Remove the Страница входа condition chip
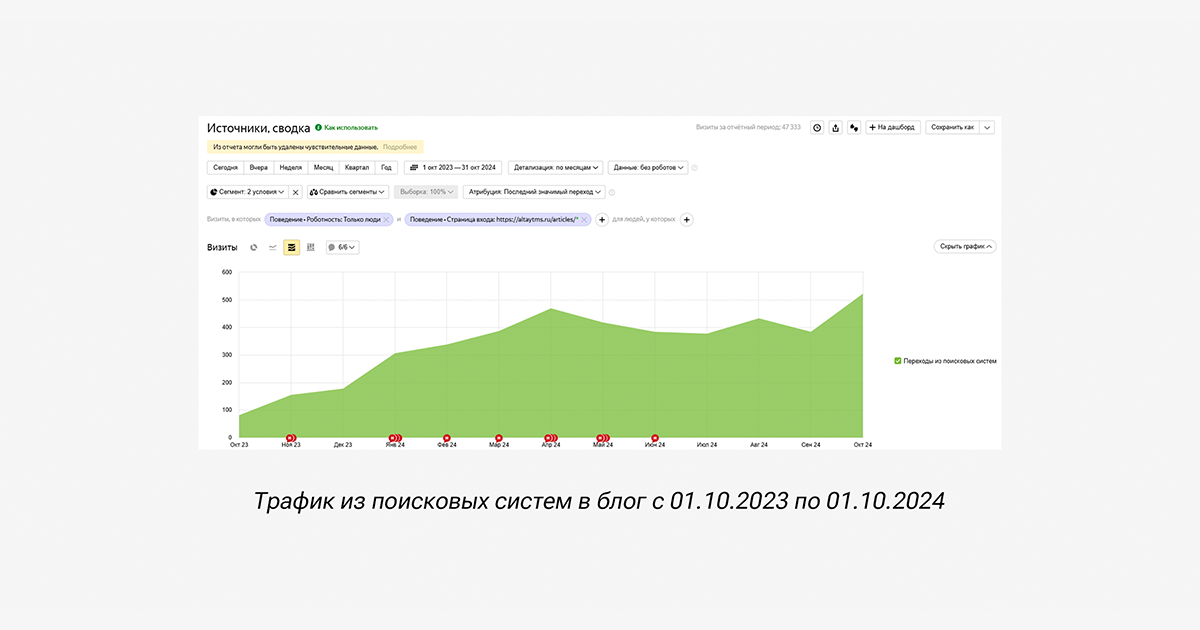 click(584, 219)
